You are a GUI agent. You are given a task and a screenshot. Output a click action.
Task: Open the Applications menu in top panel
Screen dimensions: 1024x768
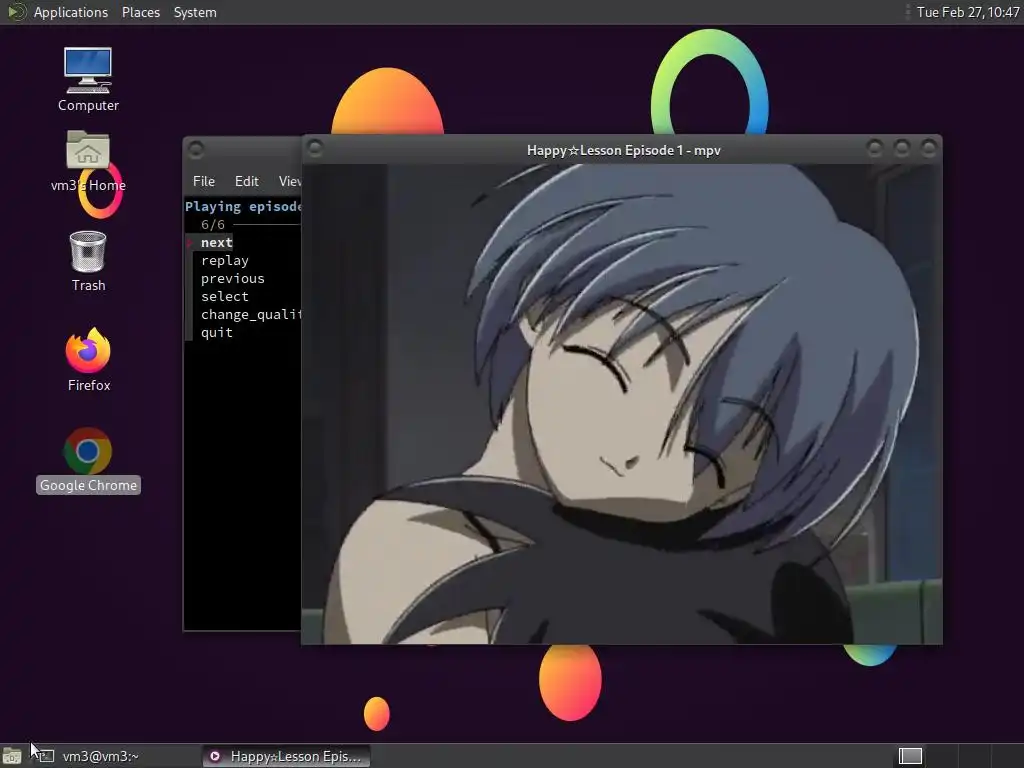pos(71,12)
